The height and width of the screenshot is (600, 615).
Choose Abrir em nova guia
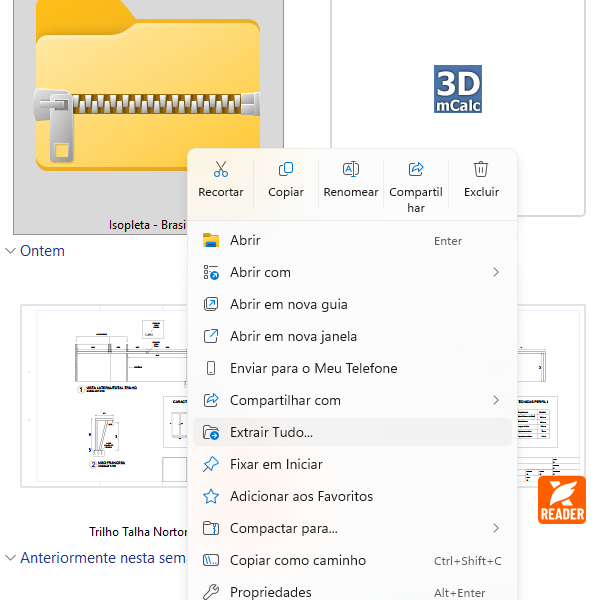pyautogui.click(x=288, y=304)
